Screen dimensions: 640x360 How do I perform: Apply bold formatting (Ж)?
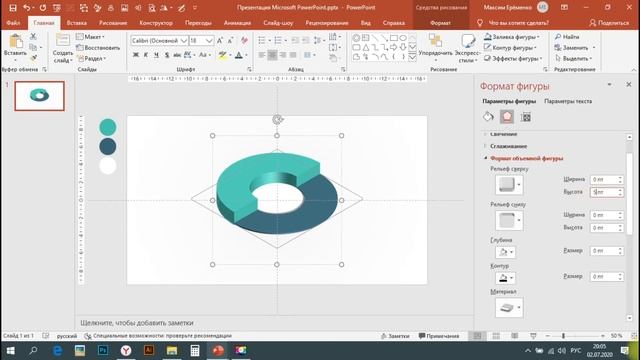tap(136, 55)
